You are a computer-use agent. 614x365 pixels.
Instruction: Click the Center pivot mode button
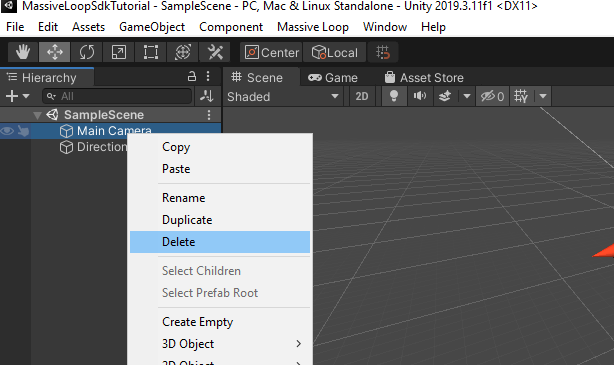point(271,52)
